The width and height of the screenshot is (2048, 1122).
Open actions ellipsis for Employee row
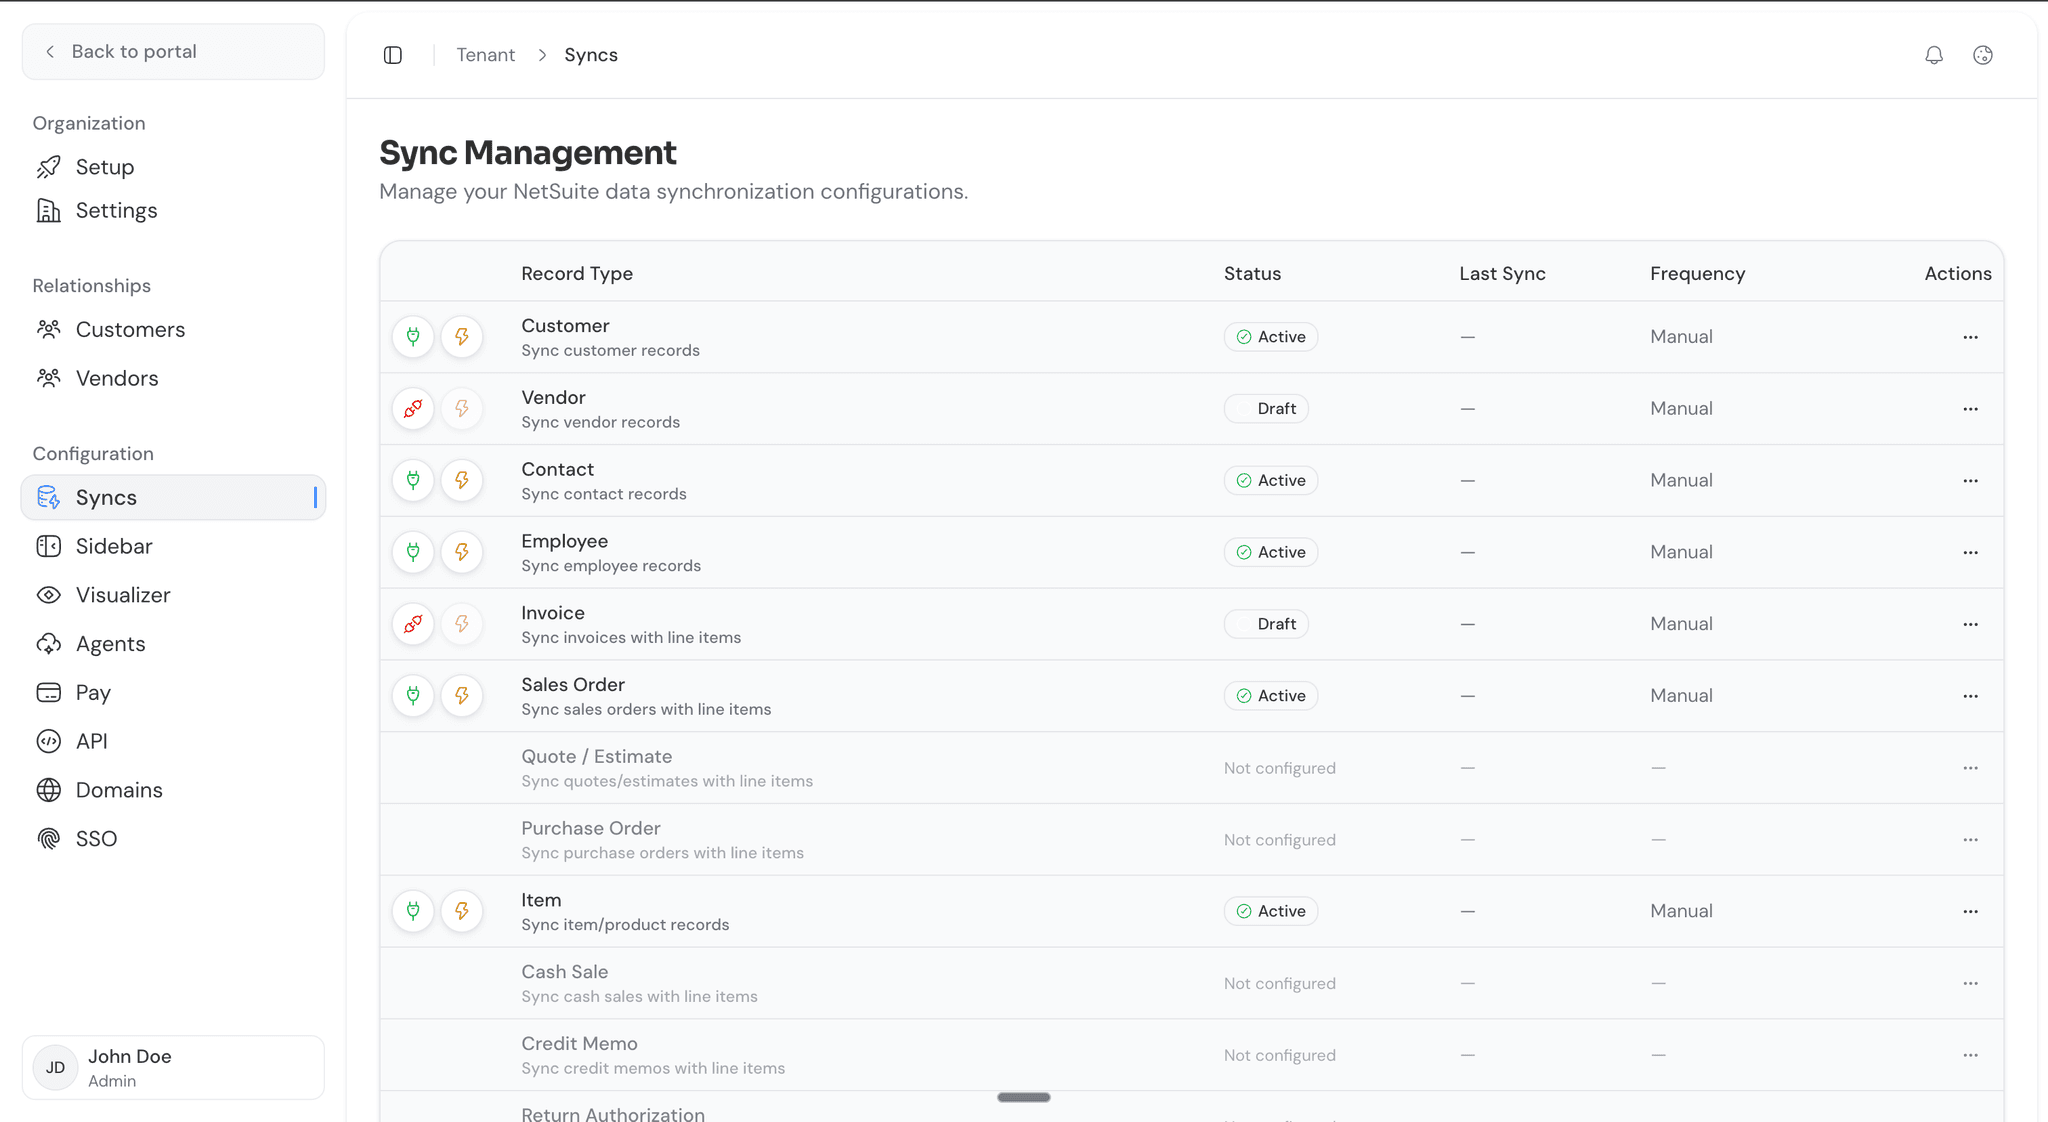click(1970, 552)
